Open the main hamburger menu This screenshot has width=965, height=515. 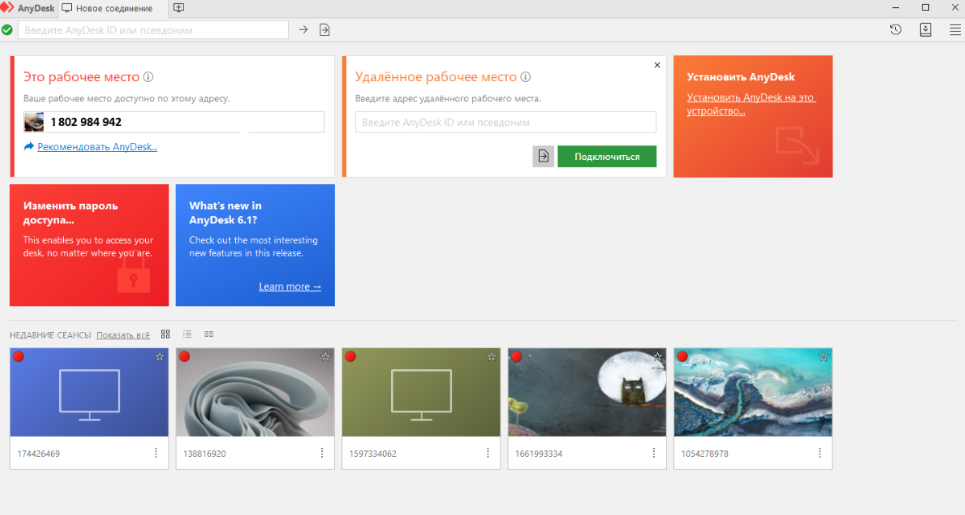coord(955,30)
